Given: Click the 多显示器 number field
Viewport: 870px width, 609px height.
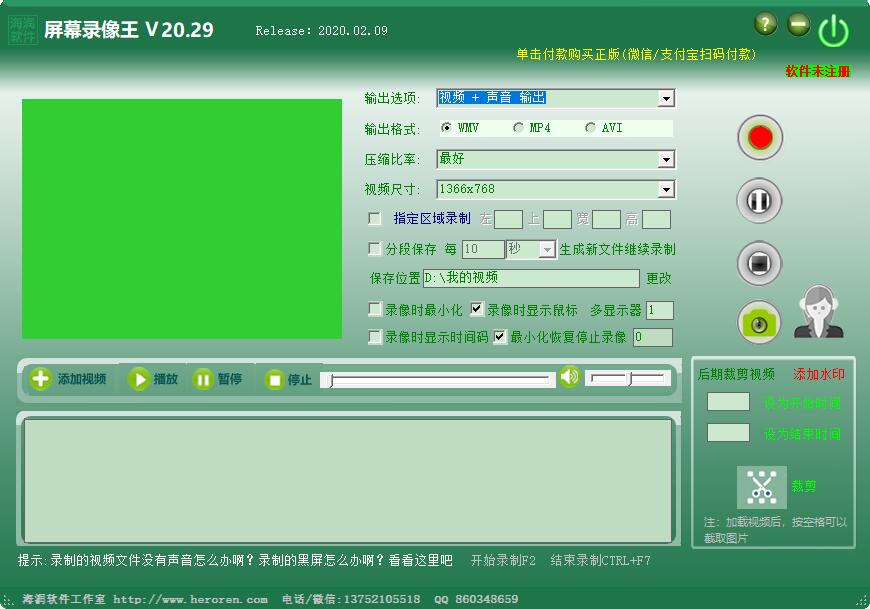Looking at the screenshot, I should click(660, 311).
